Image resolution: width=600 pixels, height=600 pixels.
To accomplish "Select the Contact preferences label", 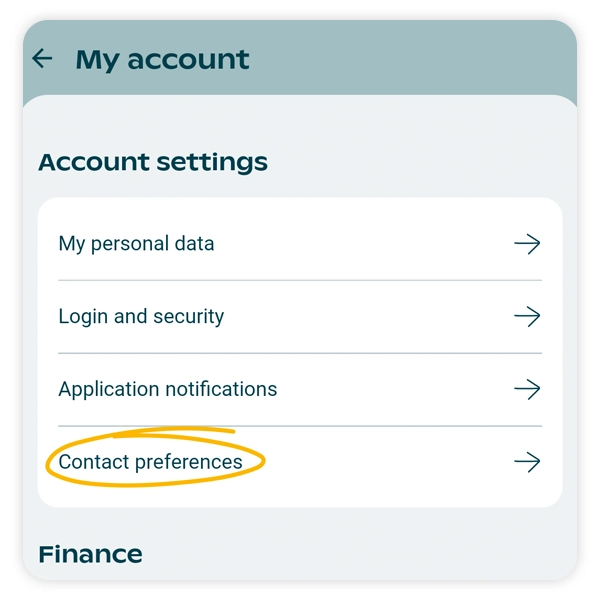I will pyautogui.click(x=150, y=461).
